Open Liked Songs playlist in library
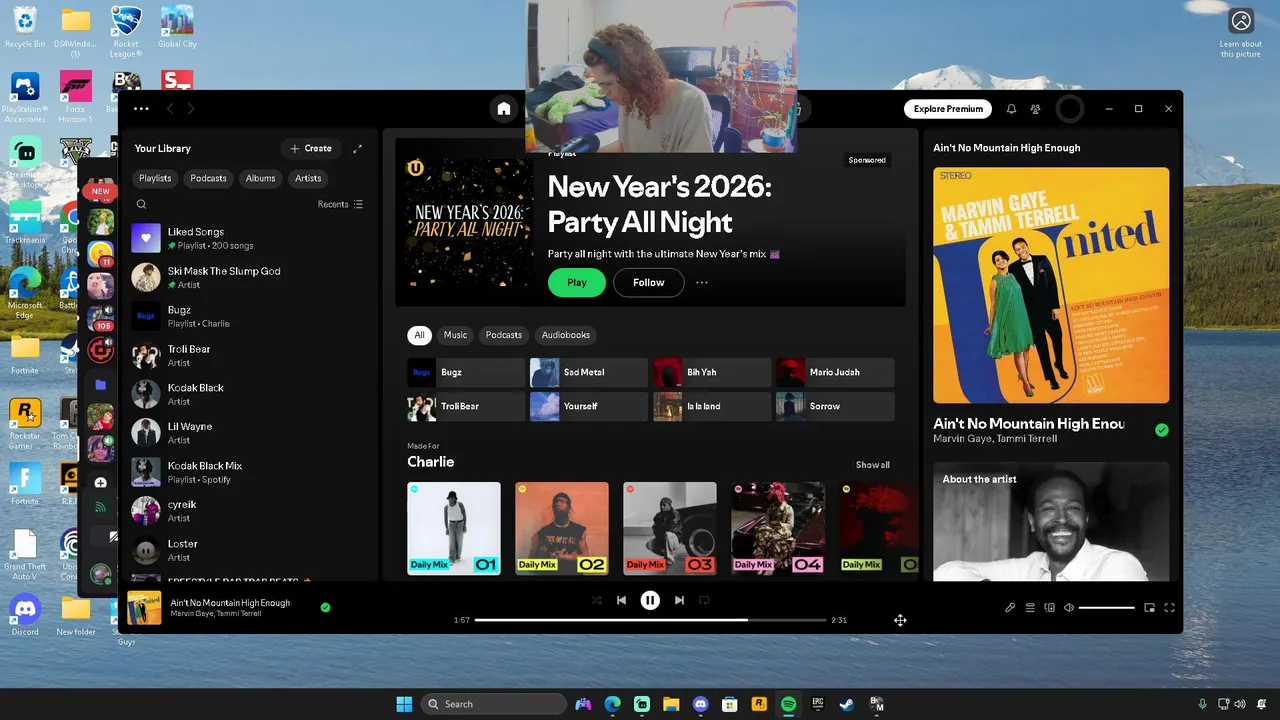Image resolution: width=1280 pixels, height=720 pixels. [x=249, y=238]
